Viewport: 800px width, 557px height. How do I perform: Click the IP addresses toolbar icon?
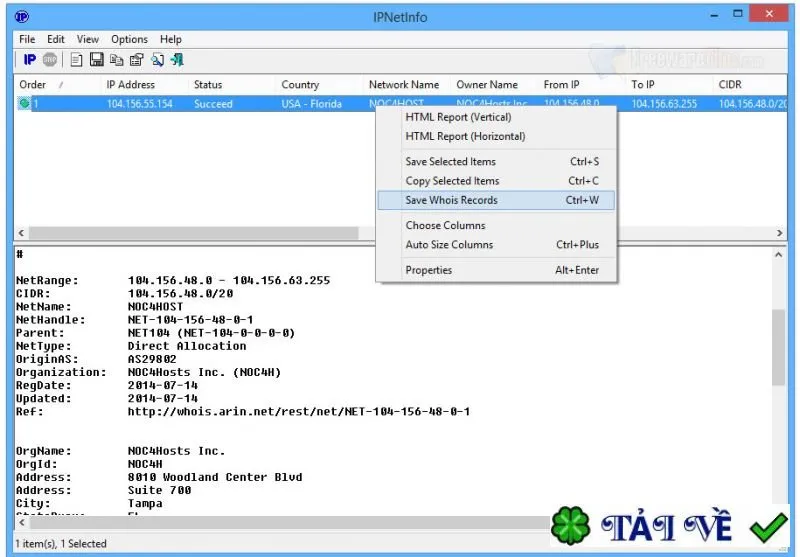pos(30,60)
